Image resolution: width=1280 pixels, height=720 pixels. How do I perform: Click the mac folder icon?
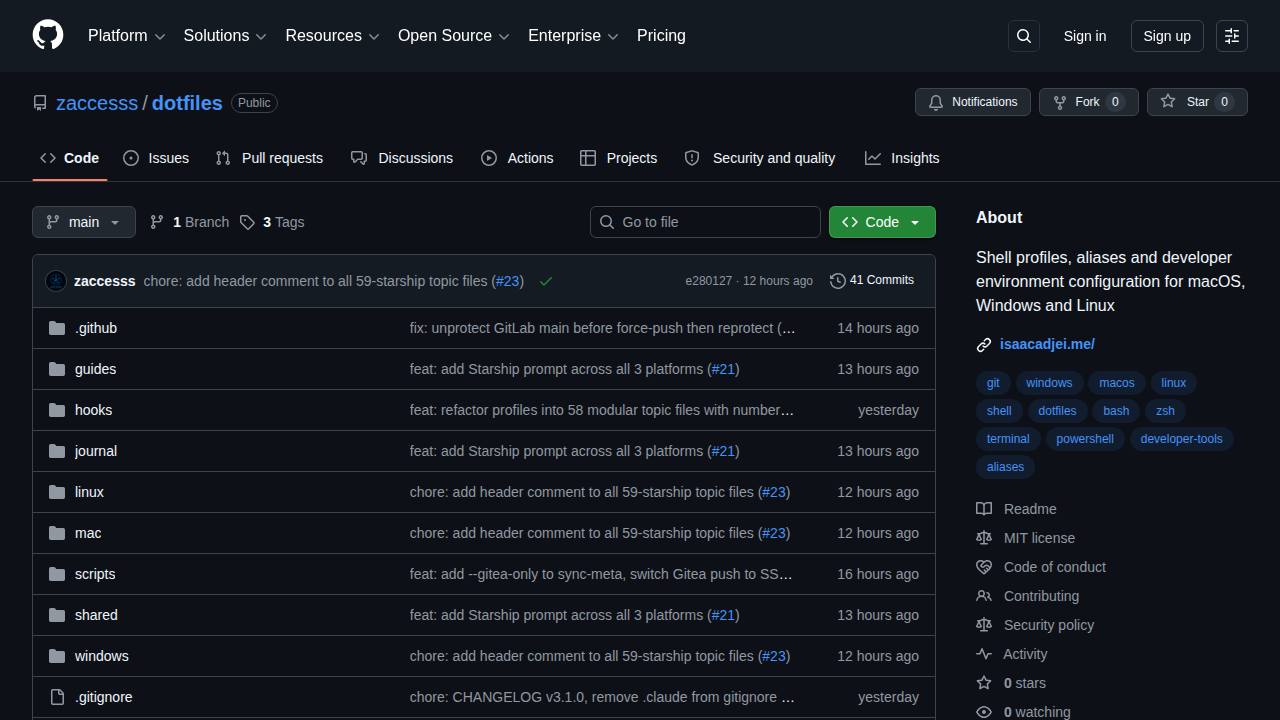(57, 533)
